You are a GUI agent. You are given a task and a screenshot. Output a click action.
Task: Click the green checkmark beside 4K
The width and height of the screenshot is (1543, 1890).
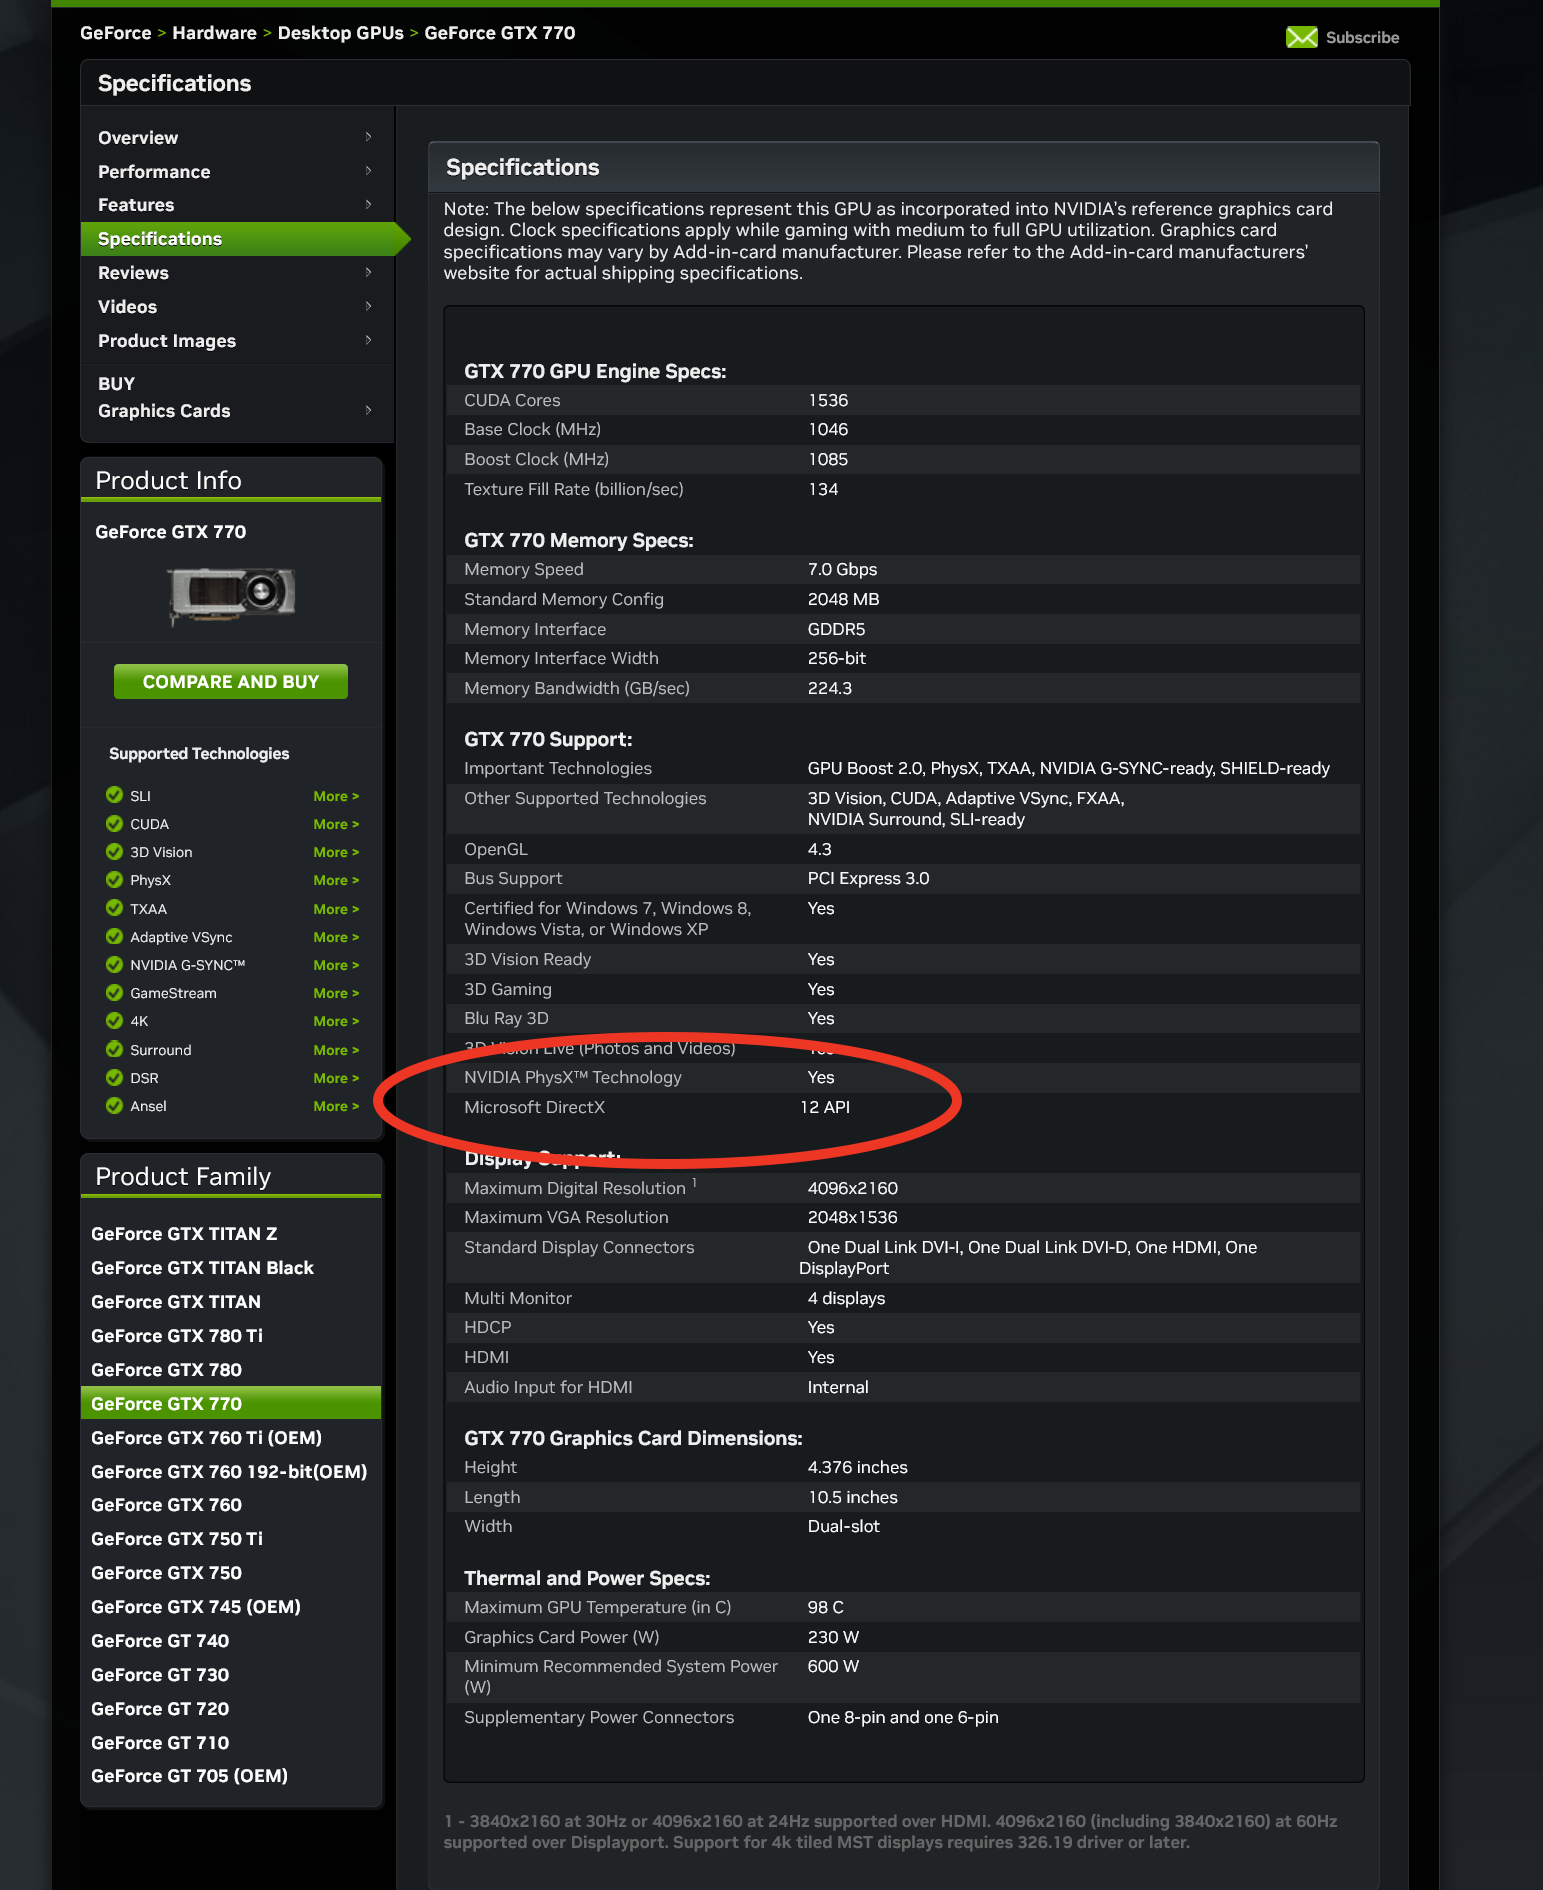tap(114, 1020)
